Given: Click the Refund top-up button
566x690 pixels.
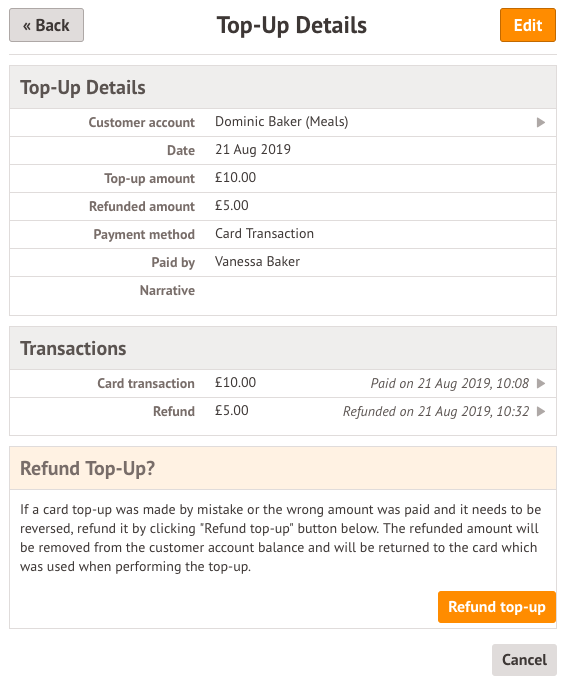Looking at the screenshot, I should [496, 607].
